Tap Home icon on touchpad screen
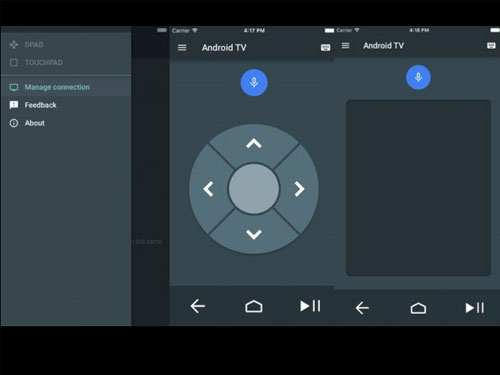This screenshot has width=500, height=375. 418,308
